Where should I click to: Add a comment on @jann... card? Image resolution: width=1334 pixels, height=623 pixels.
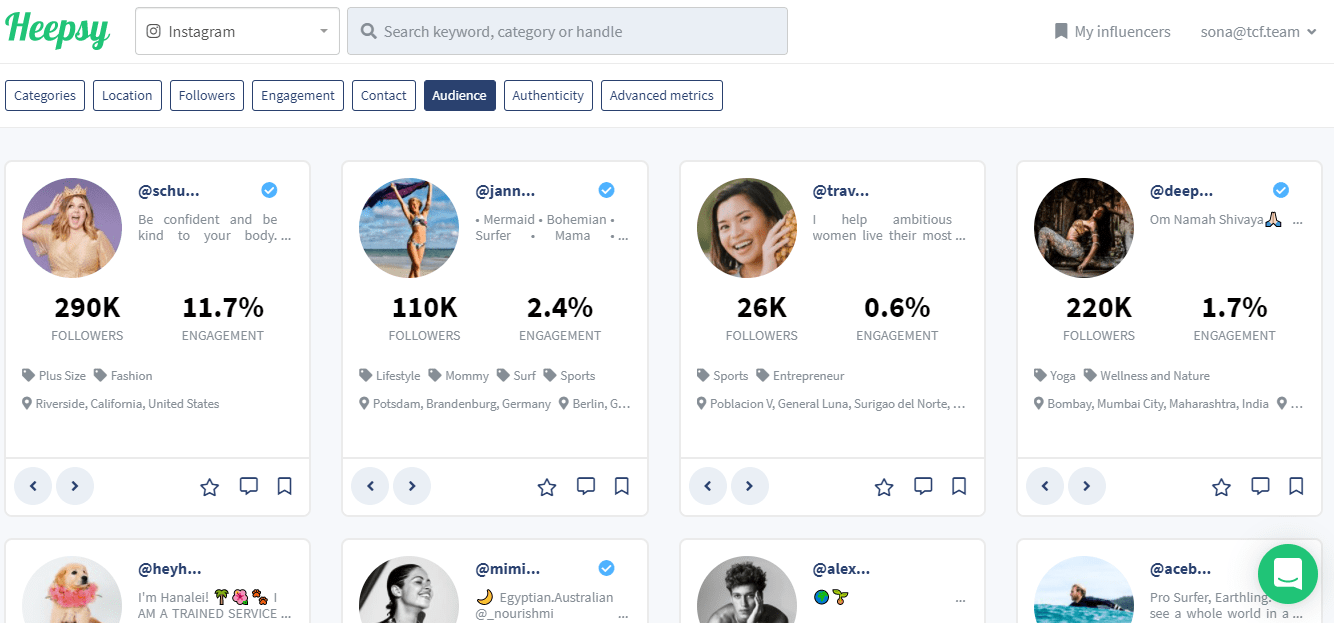coord(586,487)
